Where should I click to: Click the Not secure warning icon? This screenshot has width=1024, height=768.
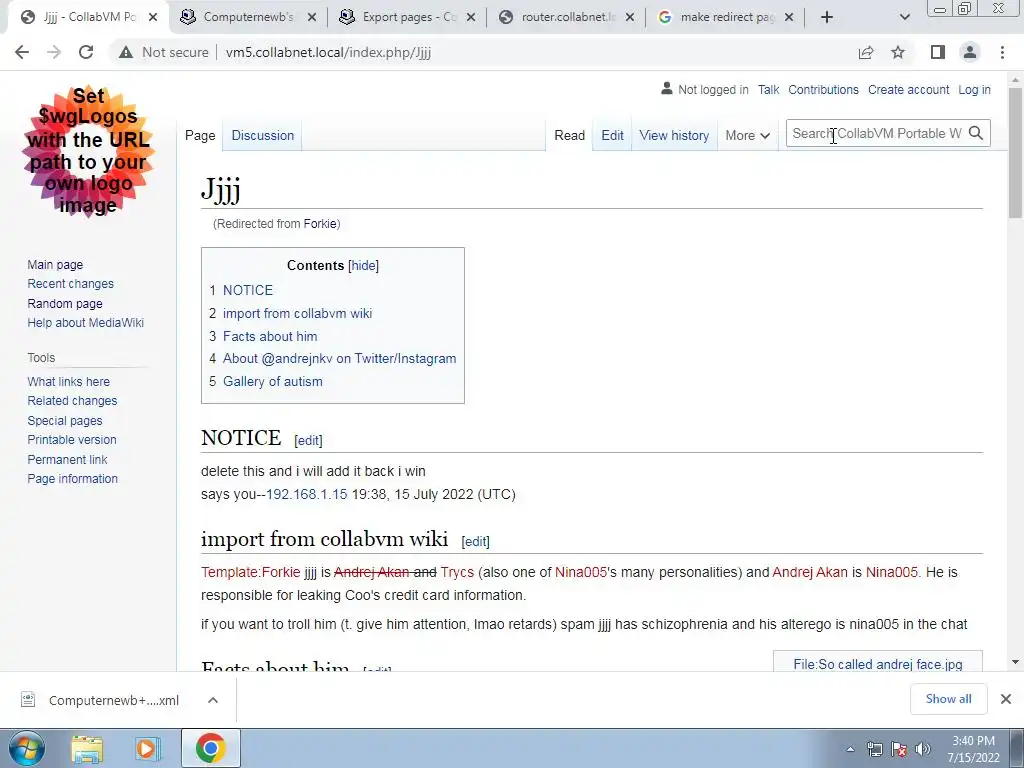tap(126, 52)
